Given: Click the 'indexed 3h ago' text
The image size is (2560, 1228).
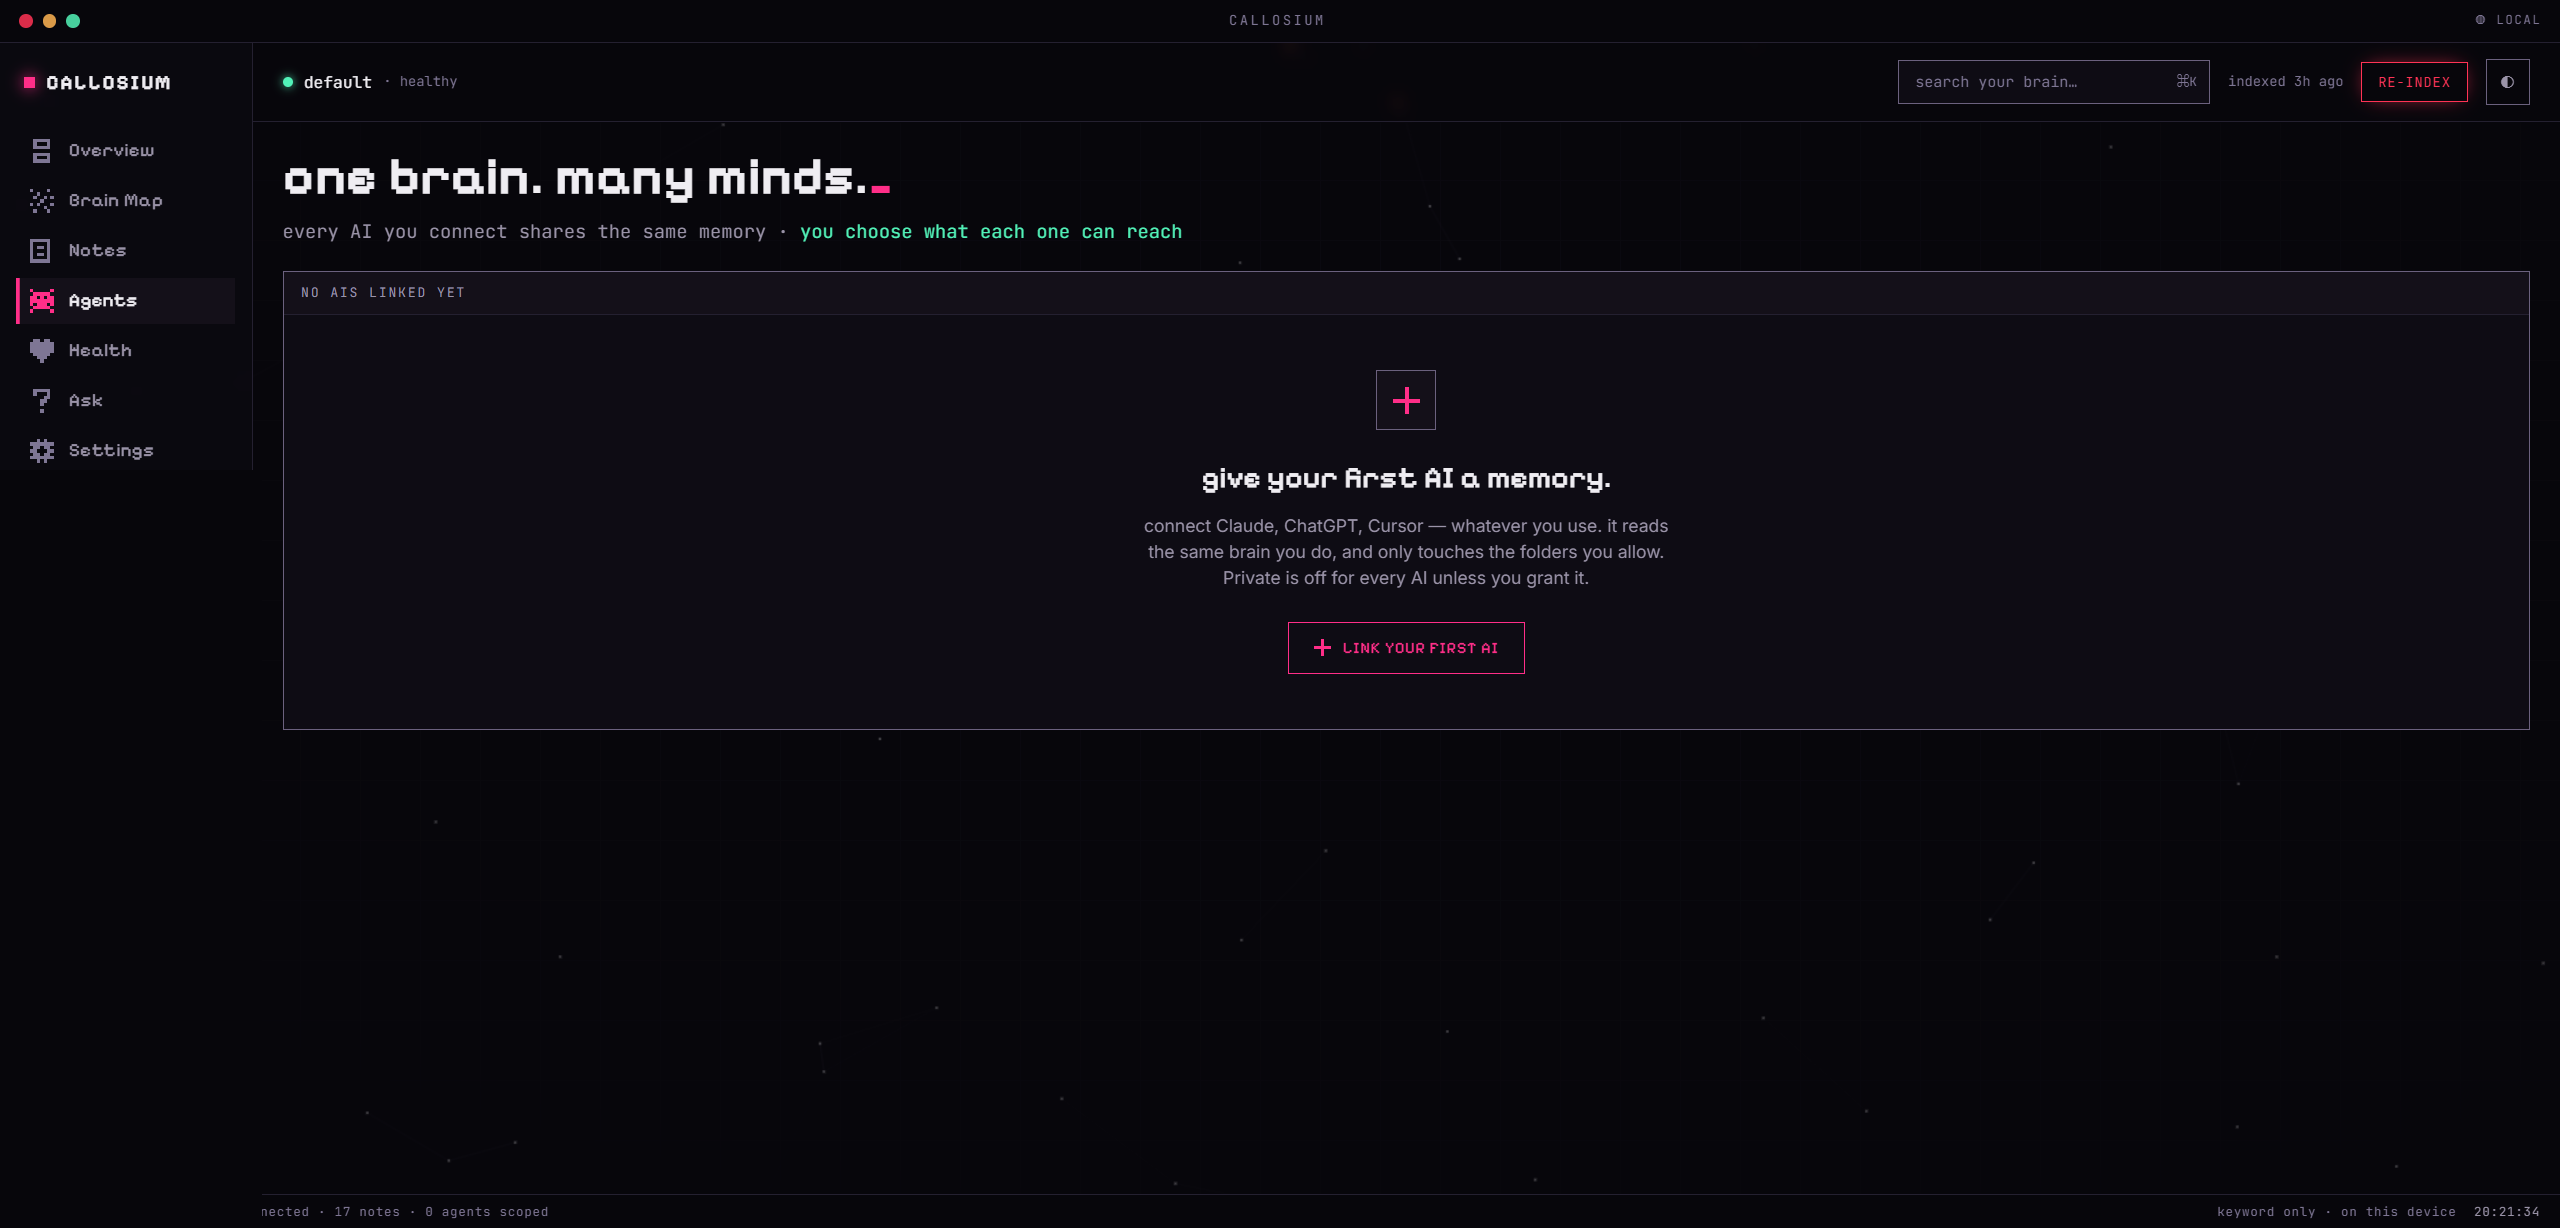Looking at the screenshot, I should coord(2285,82).
